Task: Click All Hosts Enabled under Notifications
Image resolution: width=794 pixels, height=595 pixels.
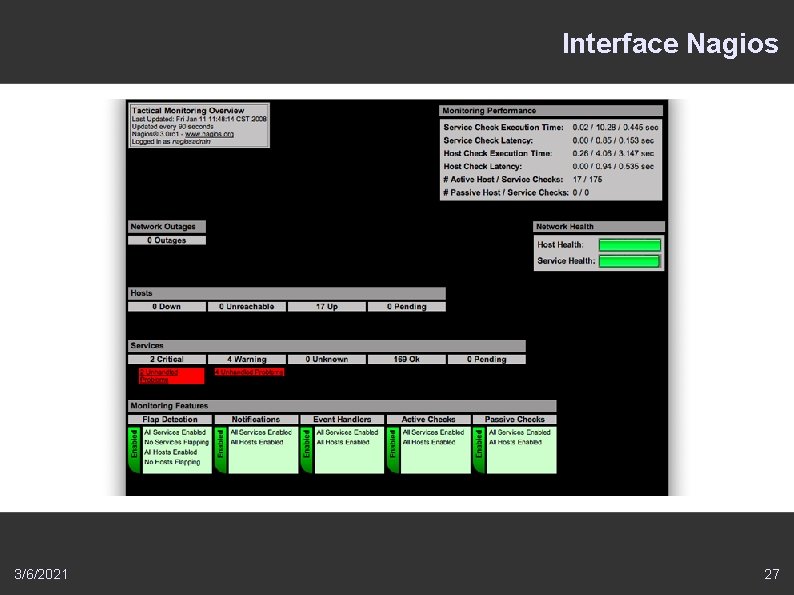Action: pyautogui.click(x=257, y=442)
